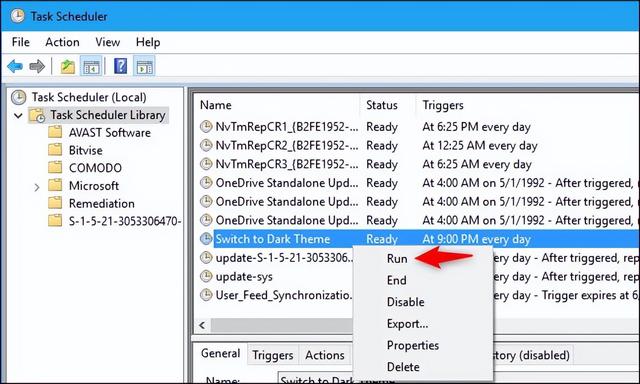Switch to the General tab
Viewport: 640px width, 384px height.
click(220, 353)
